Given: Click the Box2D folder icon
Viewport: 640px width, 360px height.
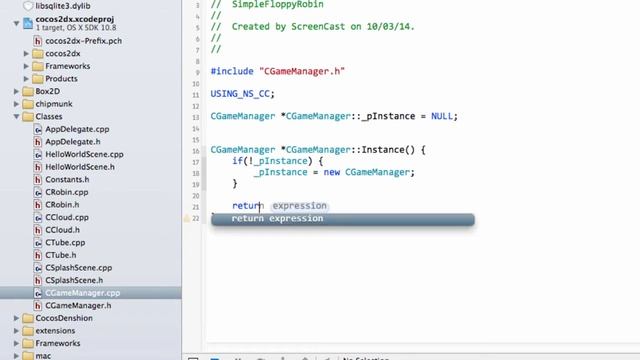Looking at the screenshot, I should coord(28,91).
